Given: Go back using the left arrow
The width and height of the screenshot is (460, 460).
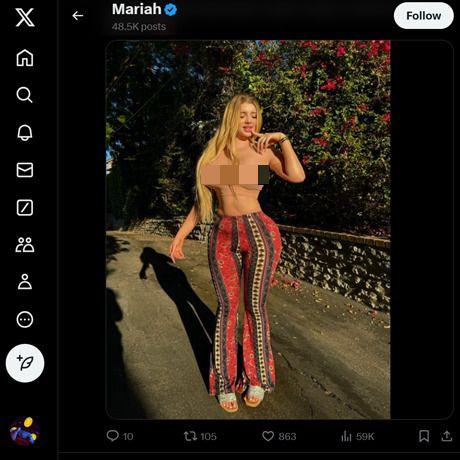Looking at the screenshot, I should (78, 16).
